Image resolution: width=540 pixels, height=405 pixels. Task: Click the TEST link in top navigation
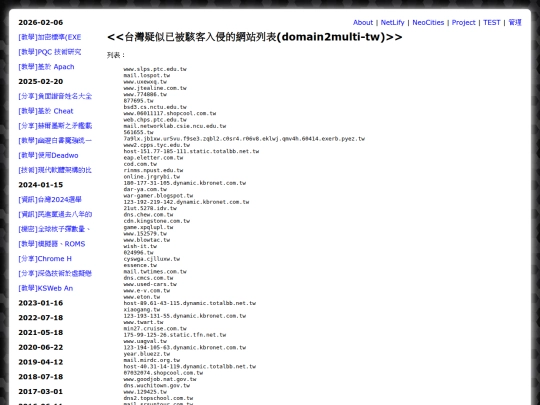pos(491,22)
